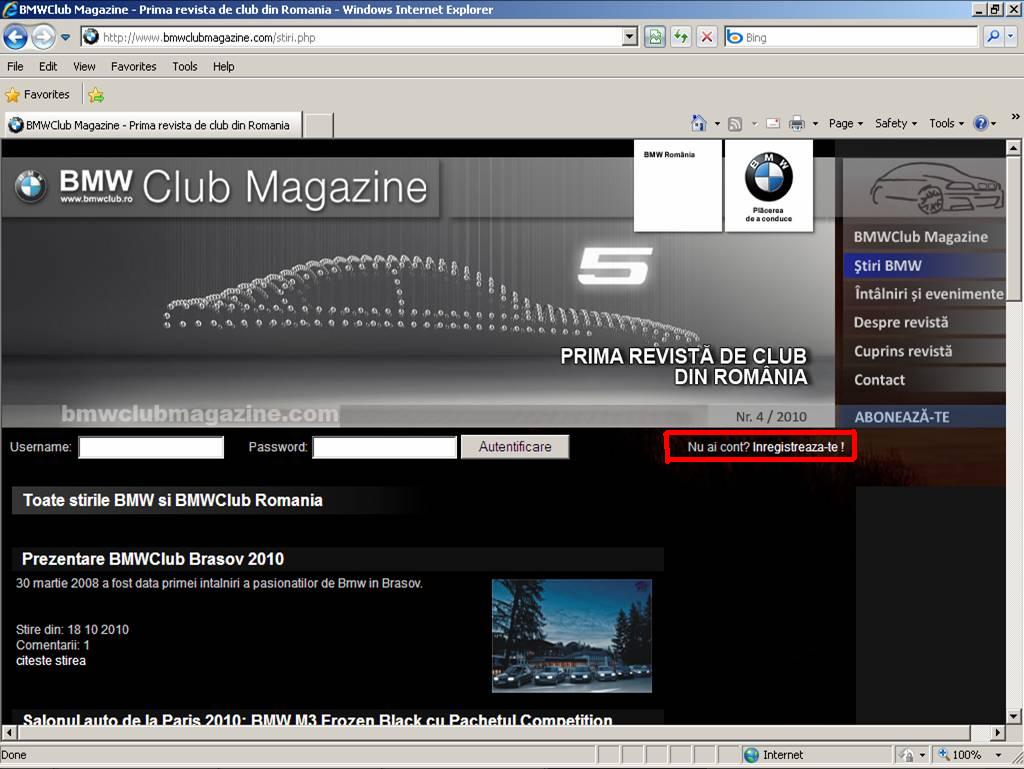Click the BMW Romania white box
Screen dimensions: 1024x769
click(x=678, y=185)
